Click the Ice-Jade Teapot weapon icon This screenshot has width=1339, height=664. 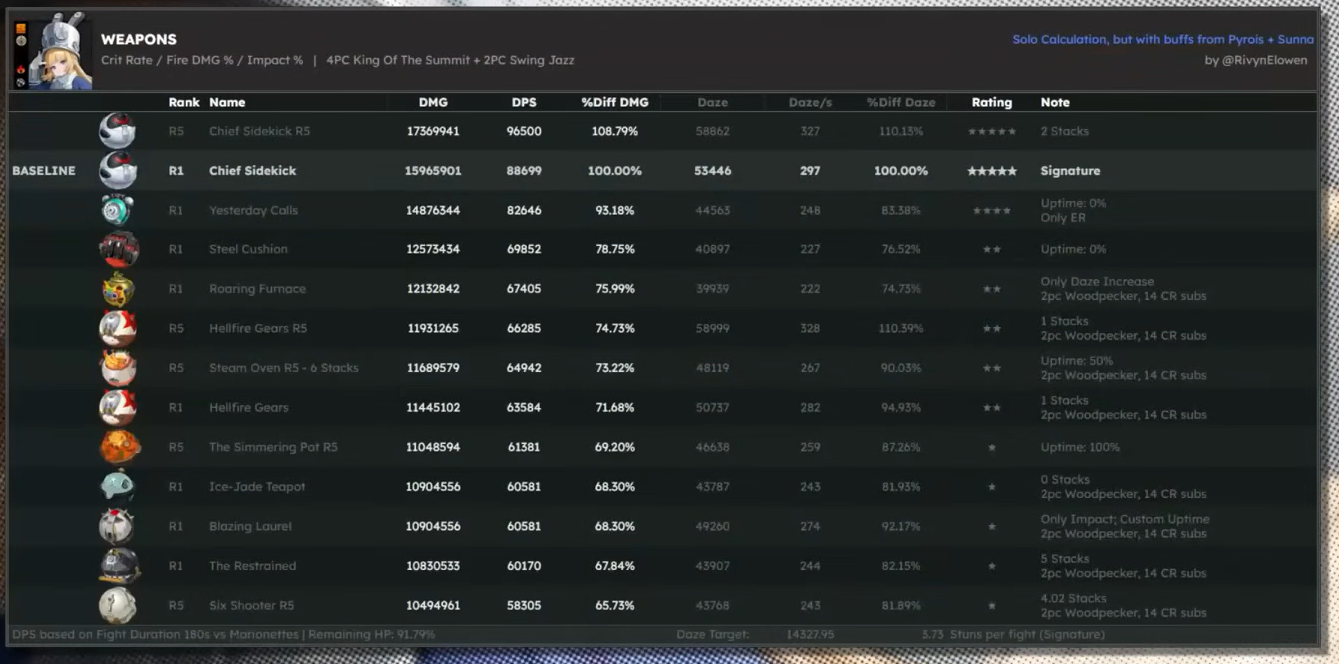point(117,487)
